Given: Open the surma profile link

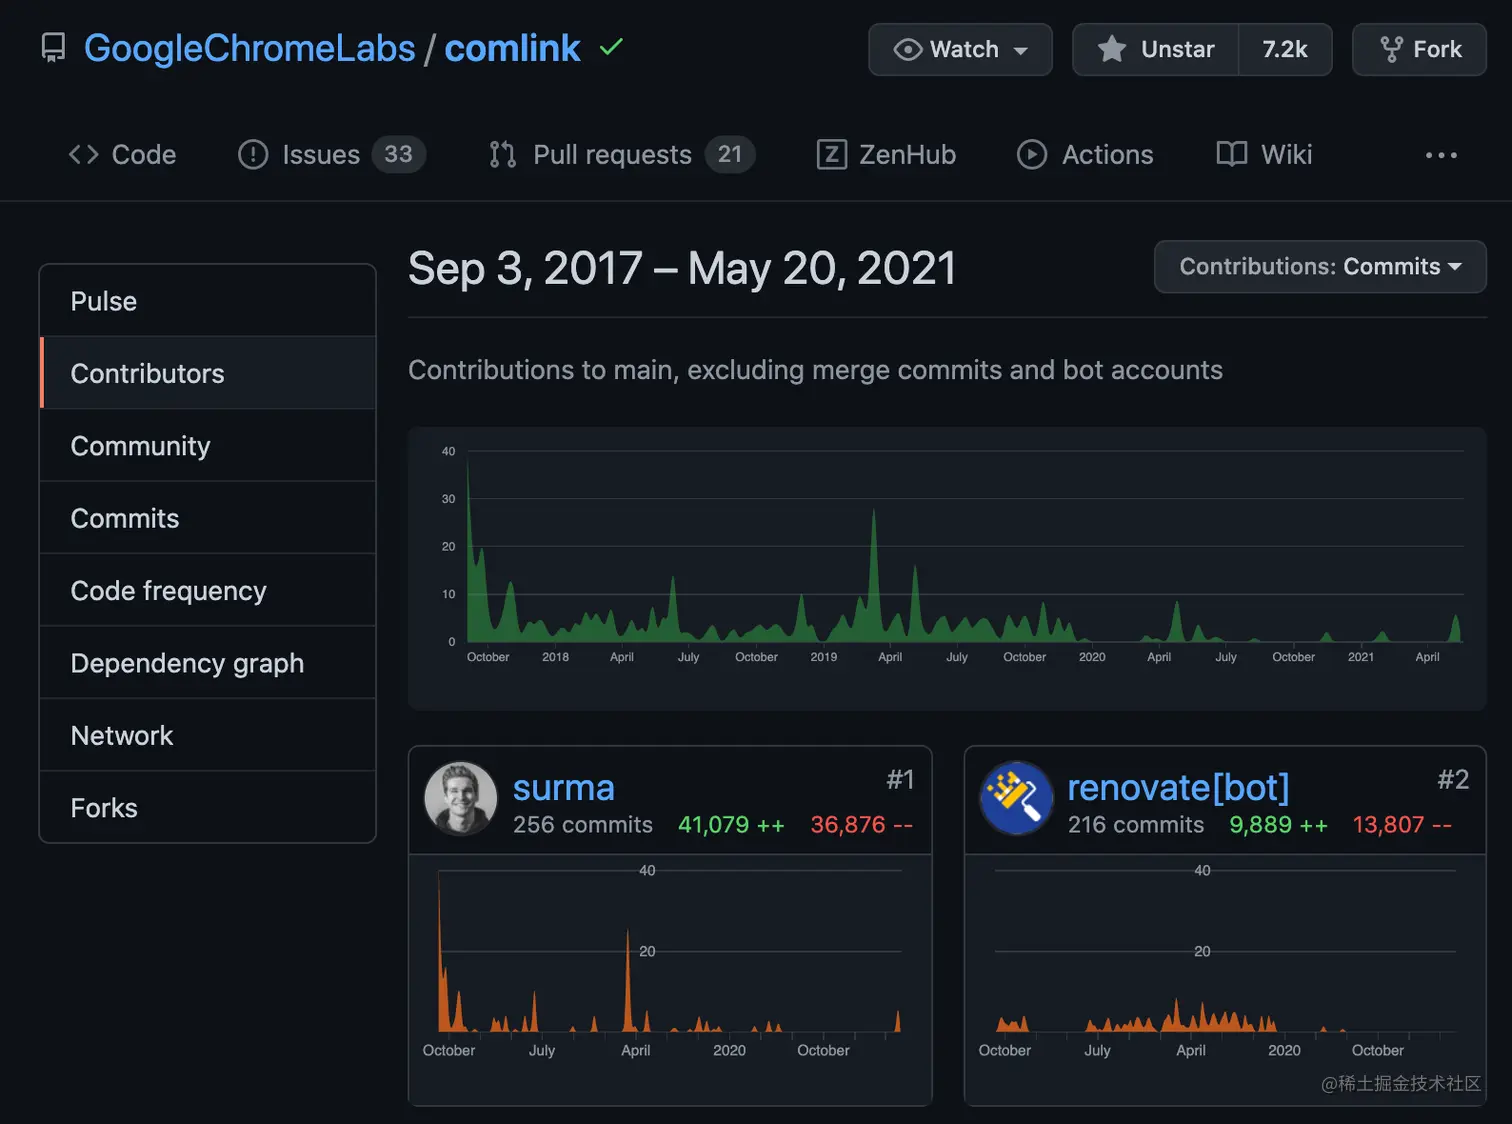Looking at the screenshot, I should coord(564,787).
